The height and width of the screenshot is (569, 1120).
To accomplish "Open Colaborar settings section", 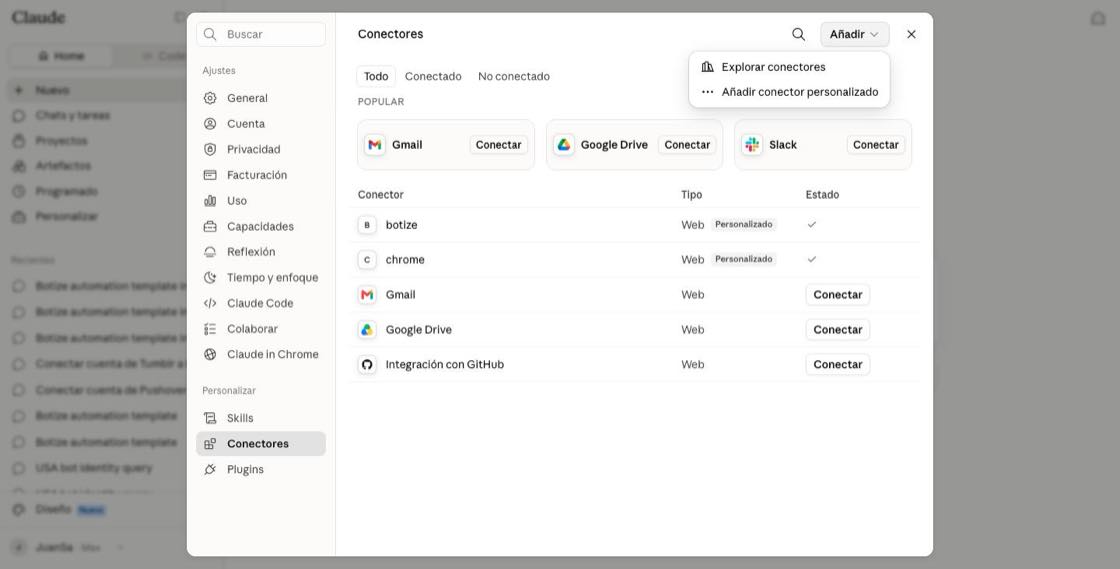I will tap(261, 329).
